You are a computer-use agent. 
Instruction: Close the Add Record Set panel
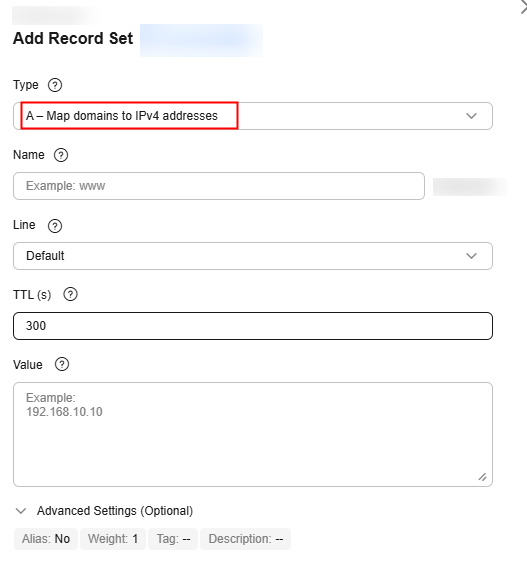(x=523, y=7)
